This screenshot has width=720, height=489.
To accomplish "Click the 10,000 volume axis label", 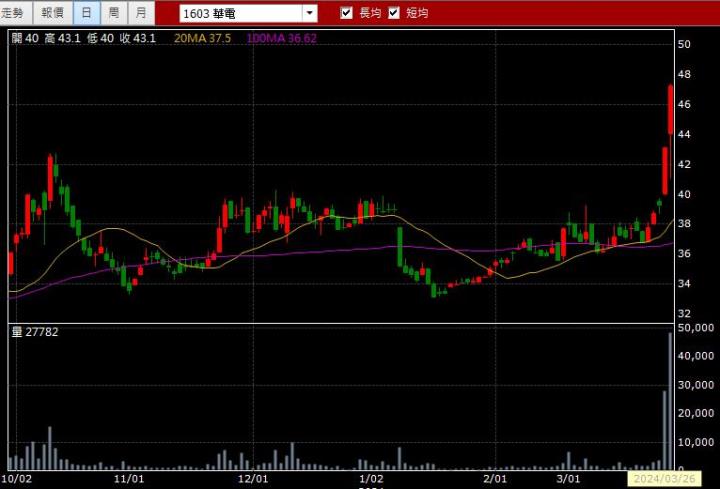I will tap(696, 442).
